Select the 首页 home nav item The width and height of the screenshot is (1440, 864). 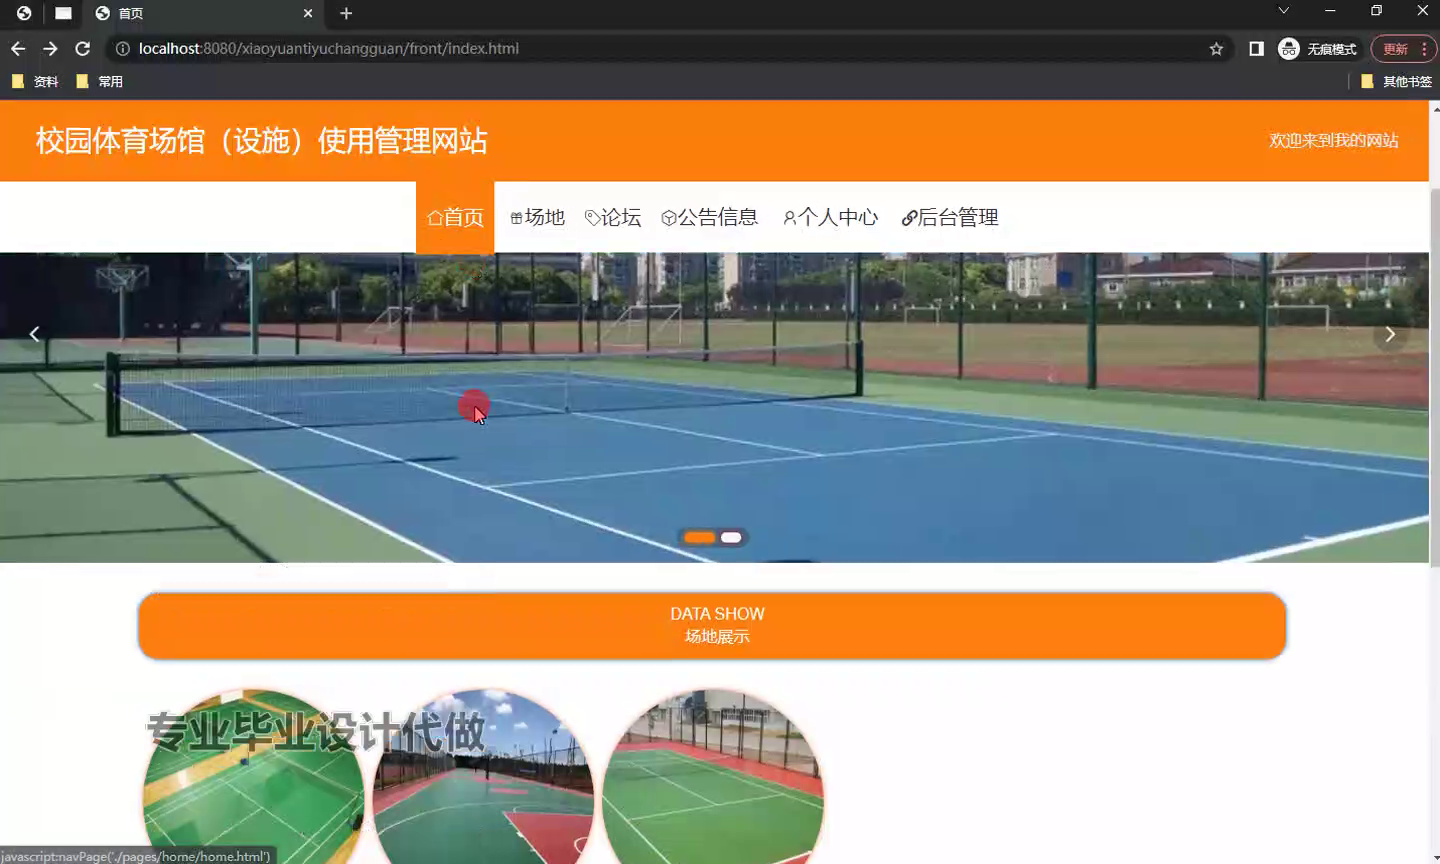(455, 217)
